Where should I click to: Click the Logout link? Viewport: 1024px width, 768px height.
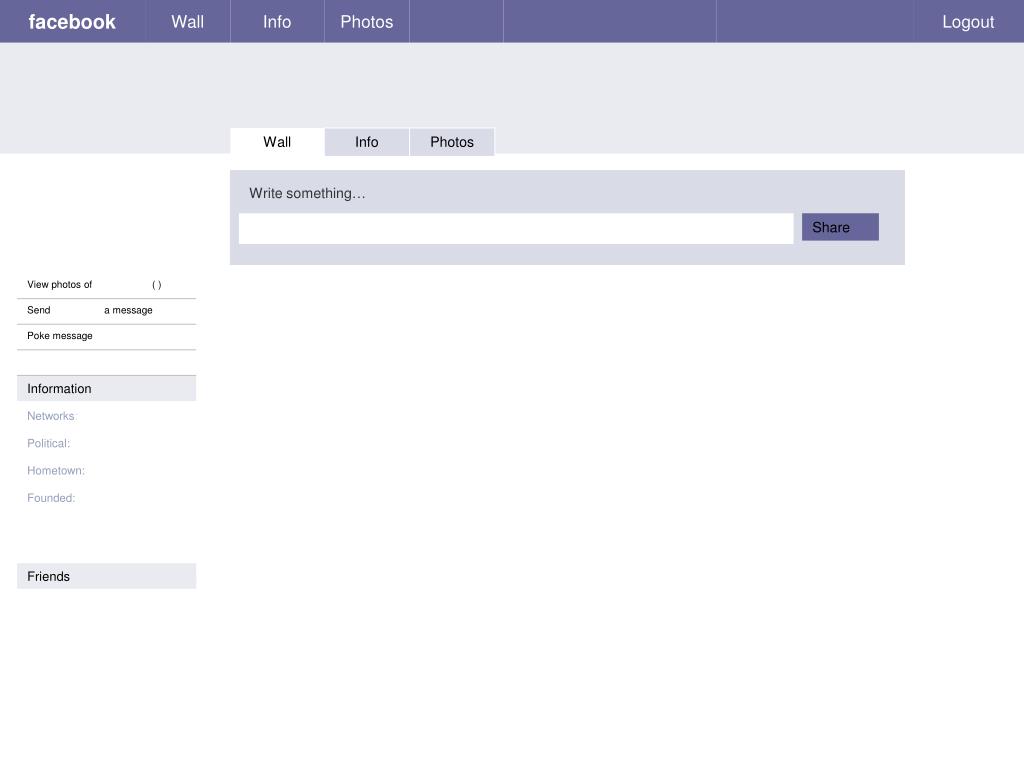tap(968, 22)
